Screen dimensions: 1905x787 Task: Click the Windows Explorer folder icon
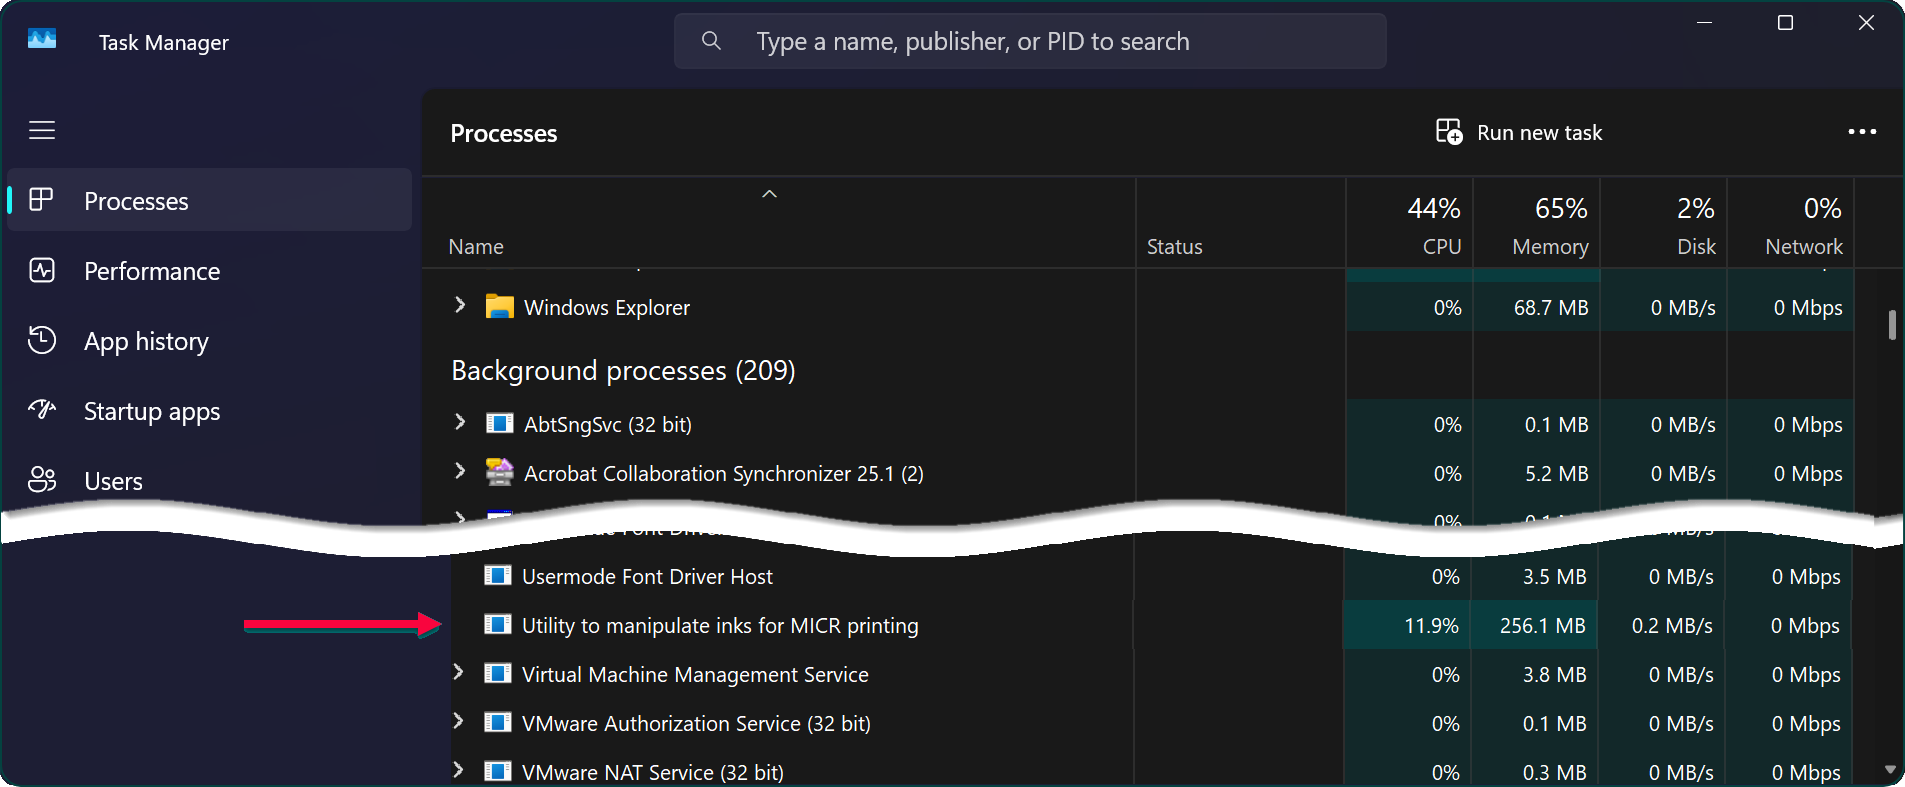[x=499, y=307]
